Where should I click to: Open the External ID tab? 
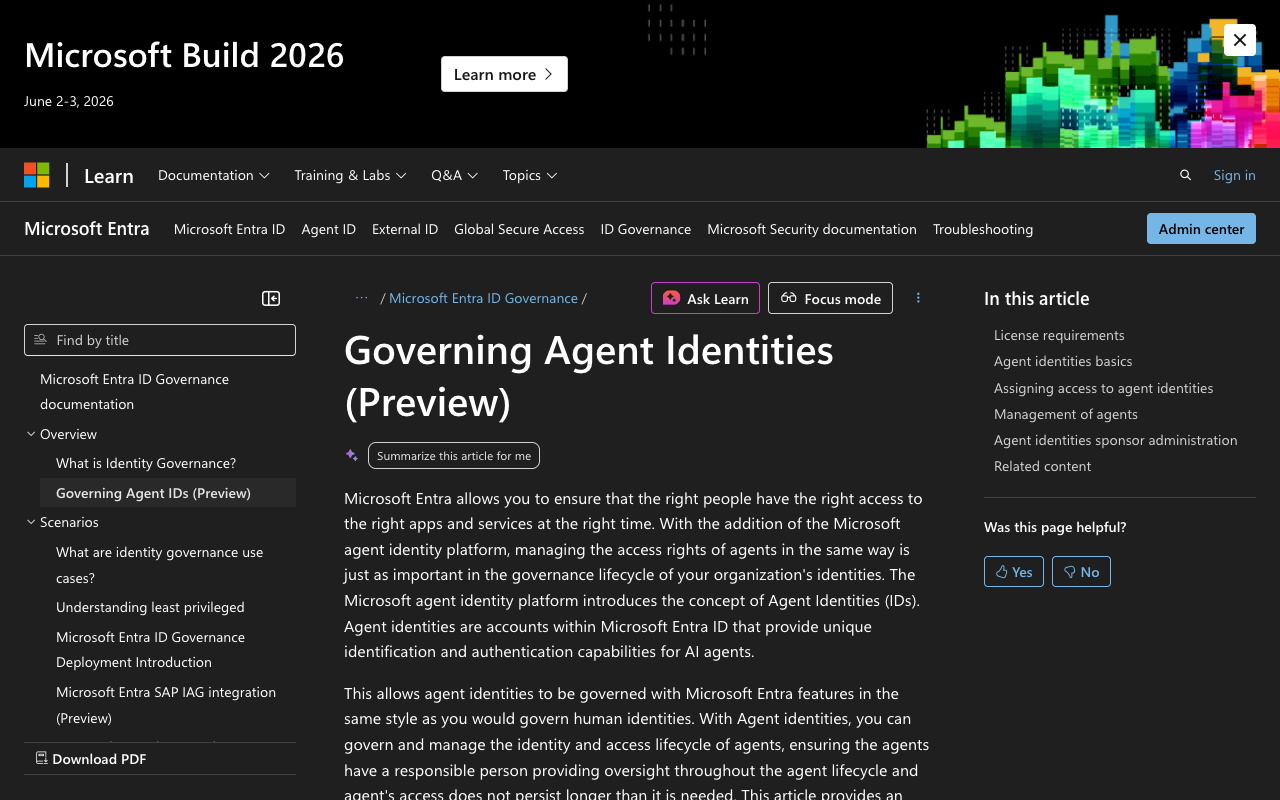[x=405, y=229]
